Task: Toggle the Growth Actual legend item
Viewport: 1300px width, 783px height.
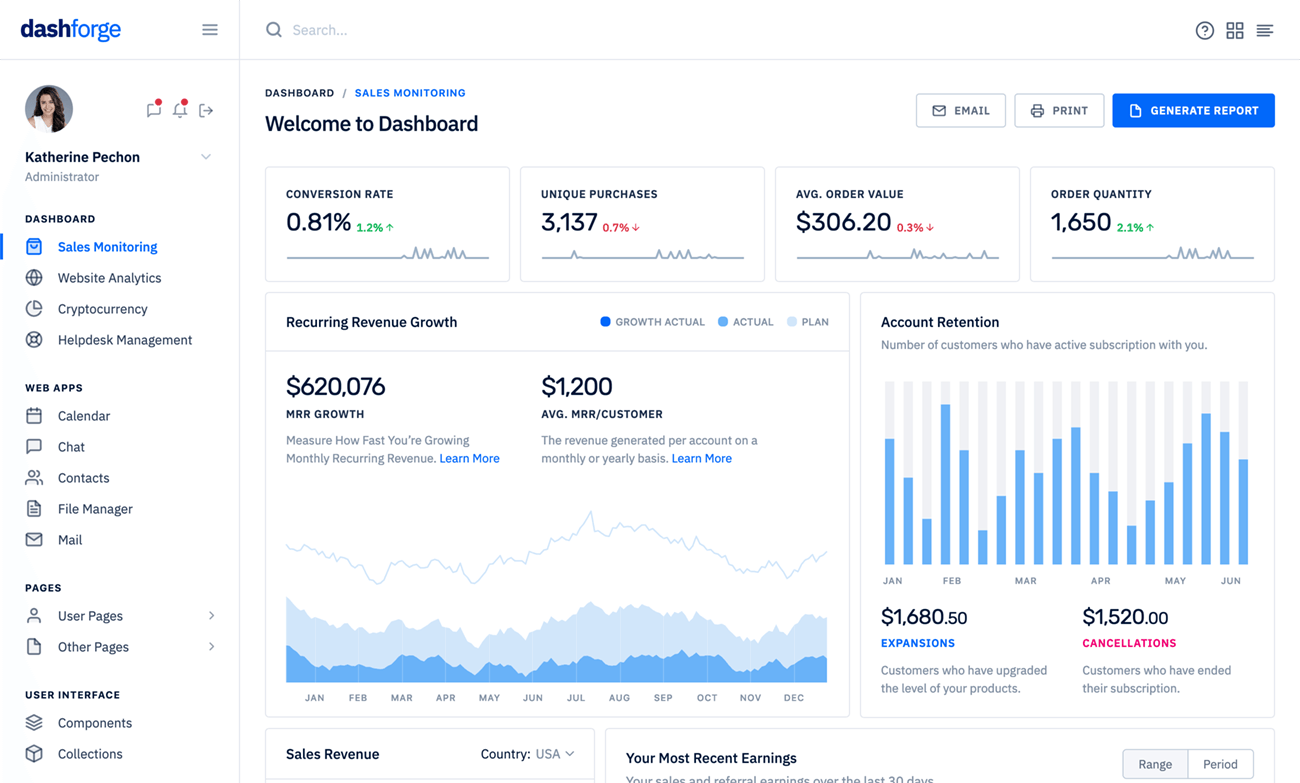Action: click(x=652, y=322)
